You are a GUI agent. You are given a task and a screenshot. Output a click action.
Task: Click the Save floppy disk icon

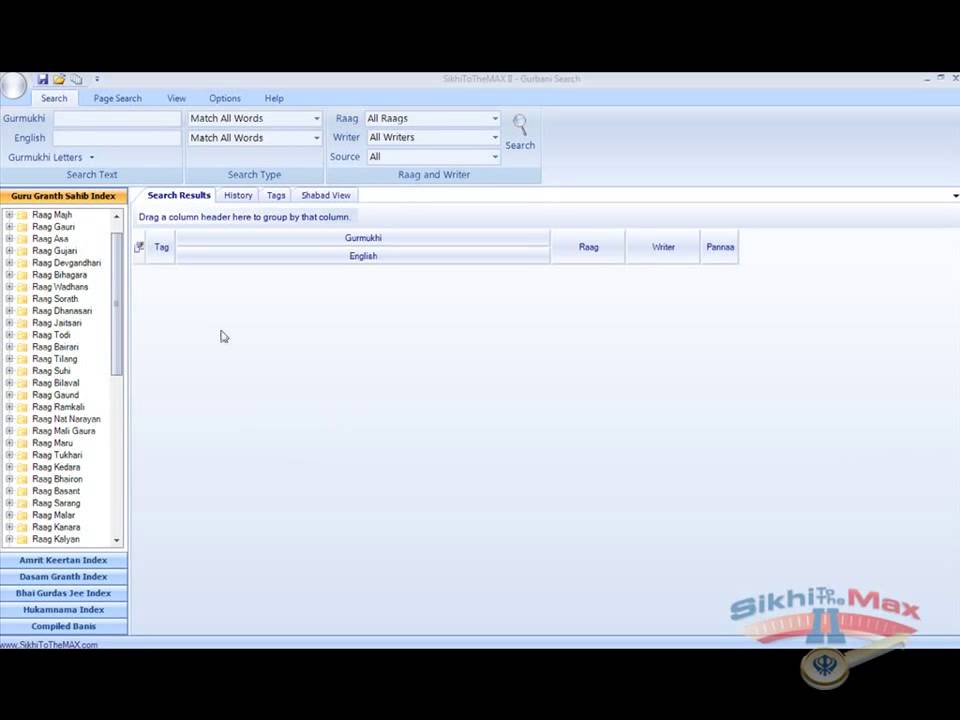43,79
